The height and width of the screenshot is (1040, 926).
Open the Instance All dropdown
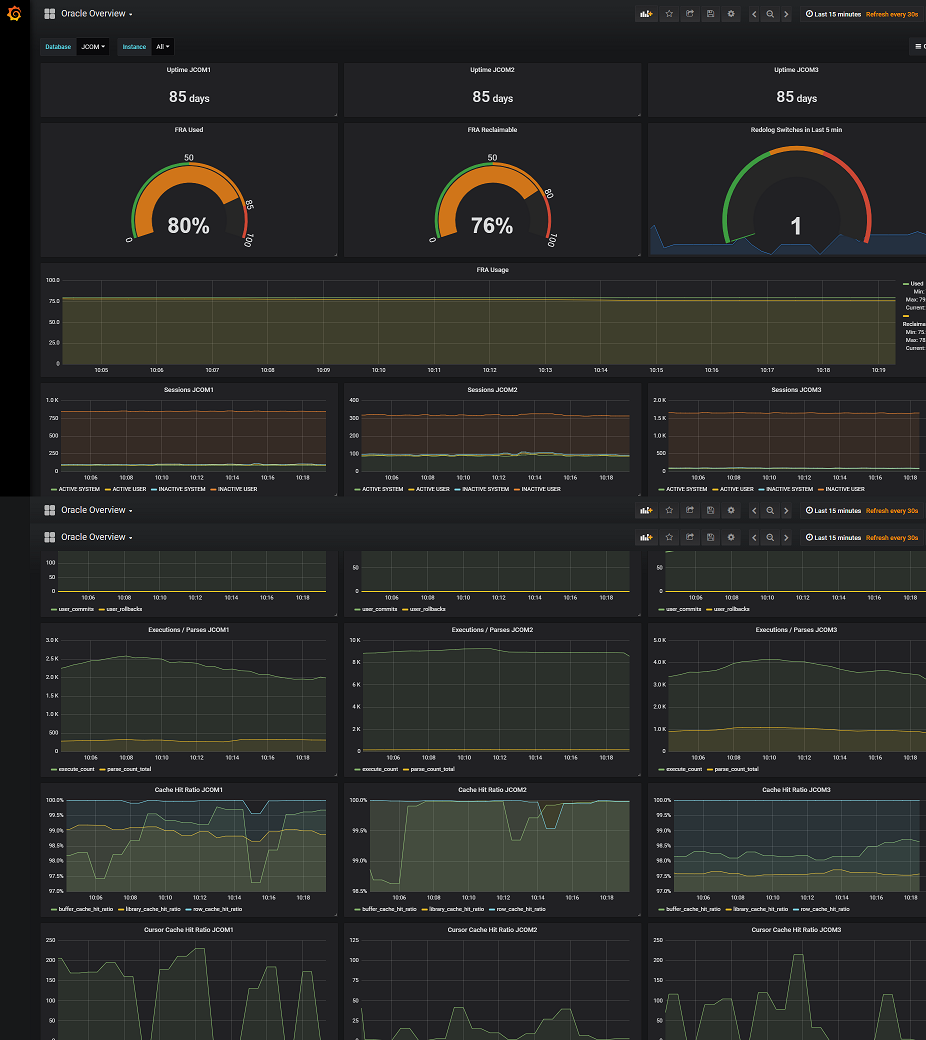pyautogui.click(x=163, y=46)
